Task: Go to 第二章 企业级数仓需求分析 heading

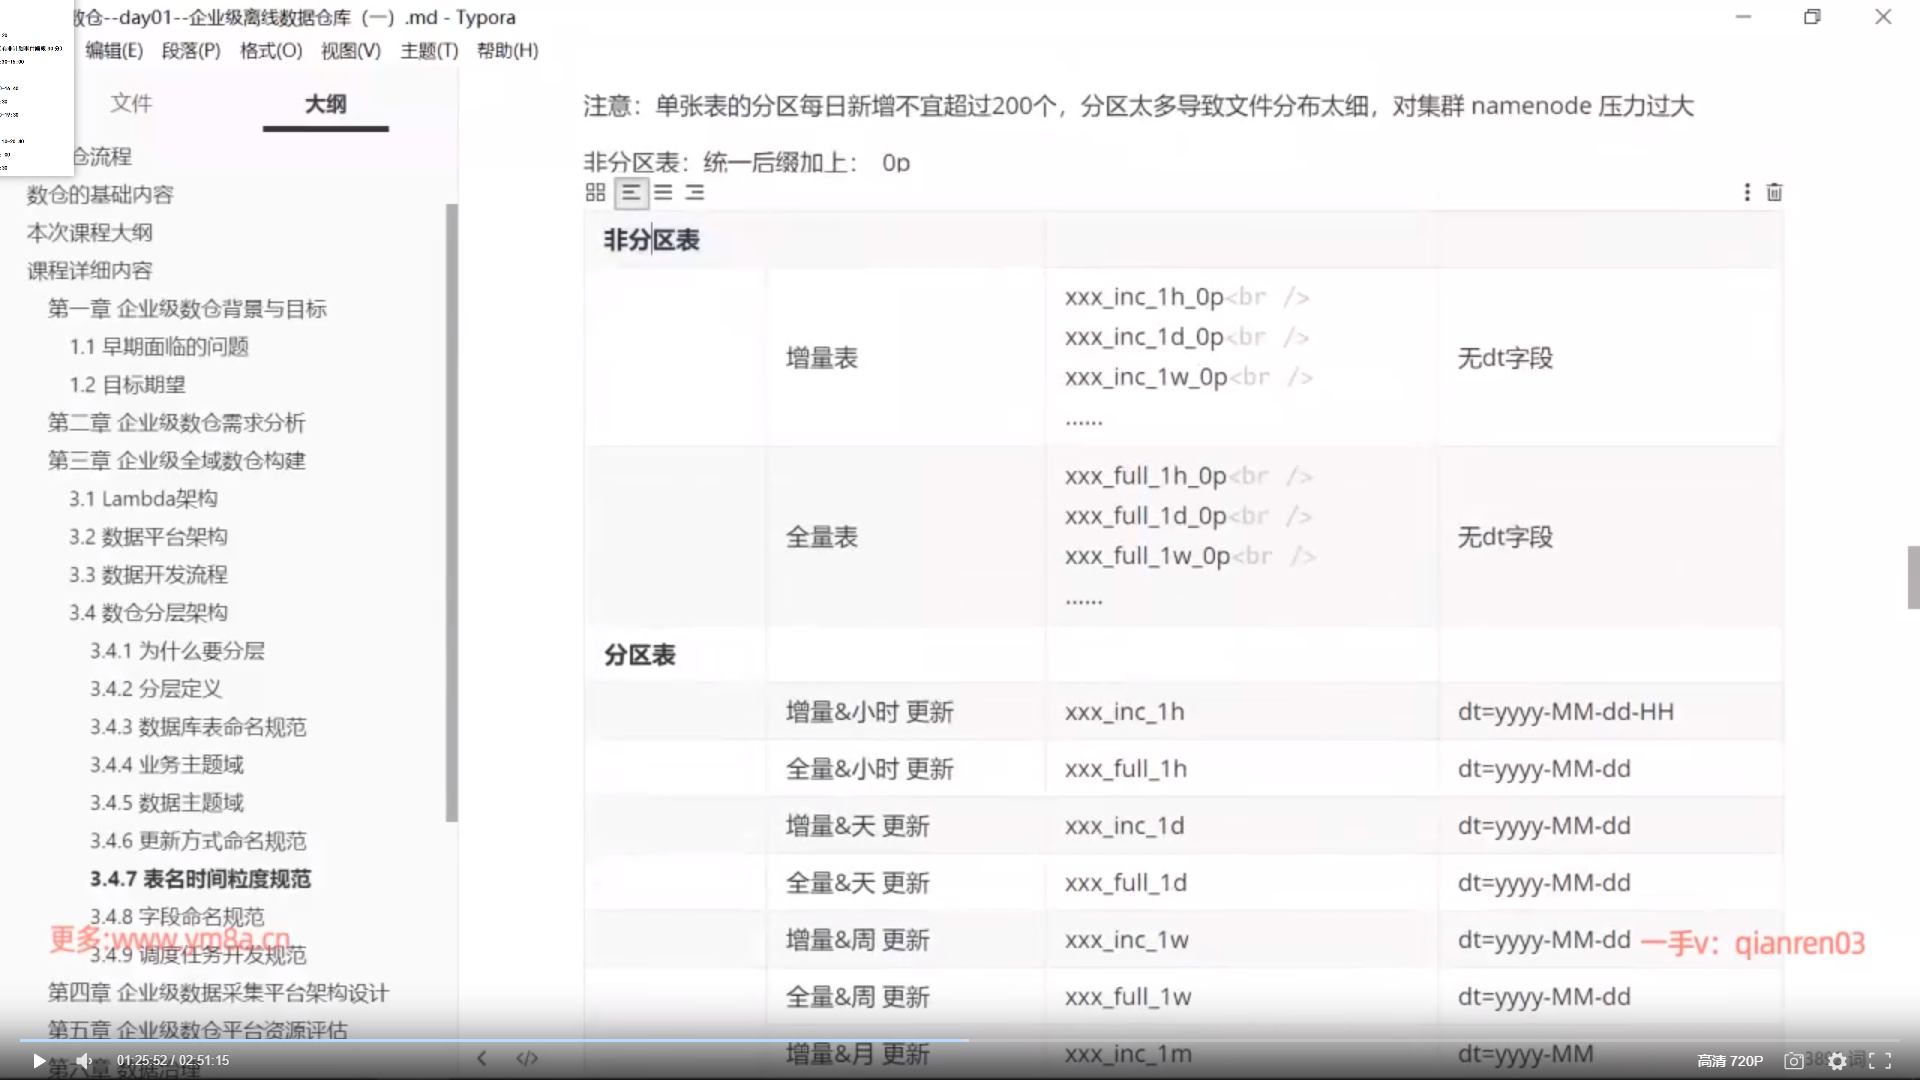Action: 176,422
